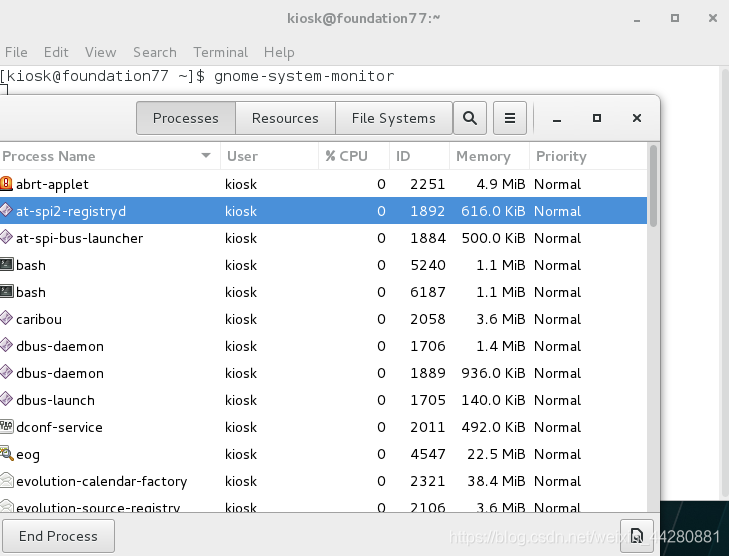Open the search icon in System Monitor
Image resolution: width=729 pixels, height=556 pixels.
click(470, 118)
